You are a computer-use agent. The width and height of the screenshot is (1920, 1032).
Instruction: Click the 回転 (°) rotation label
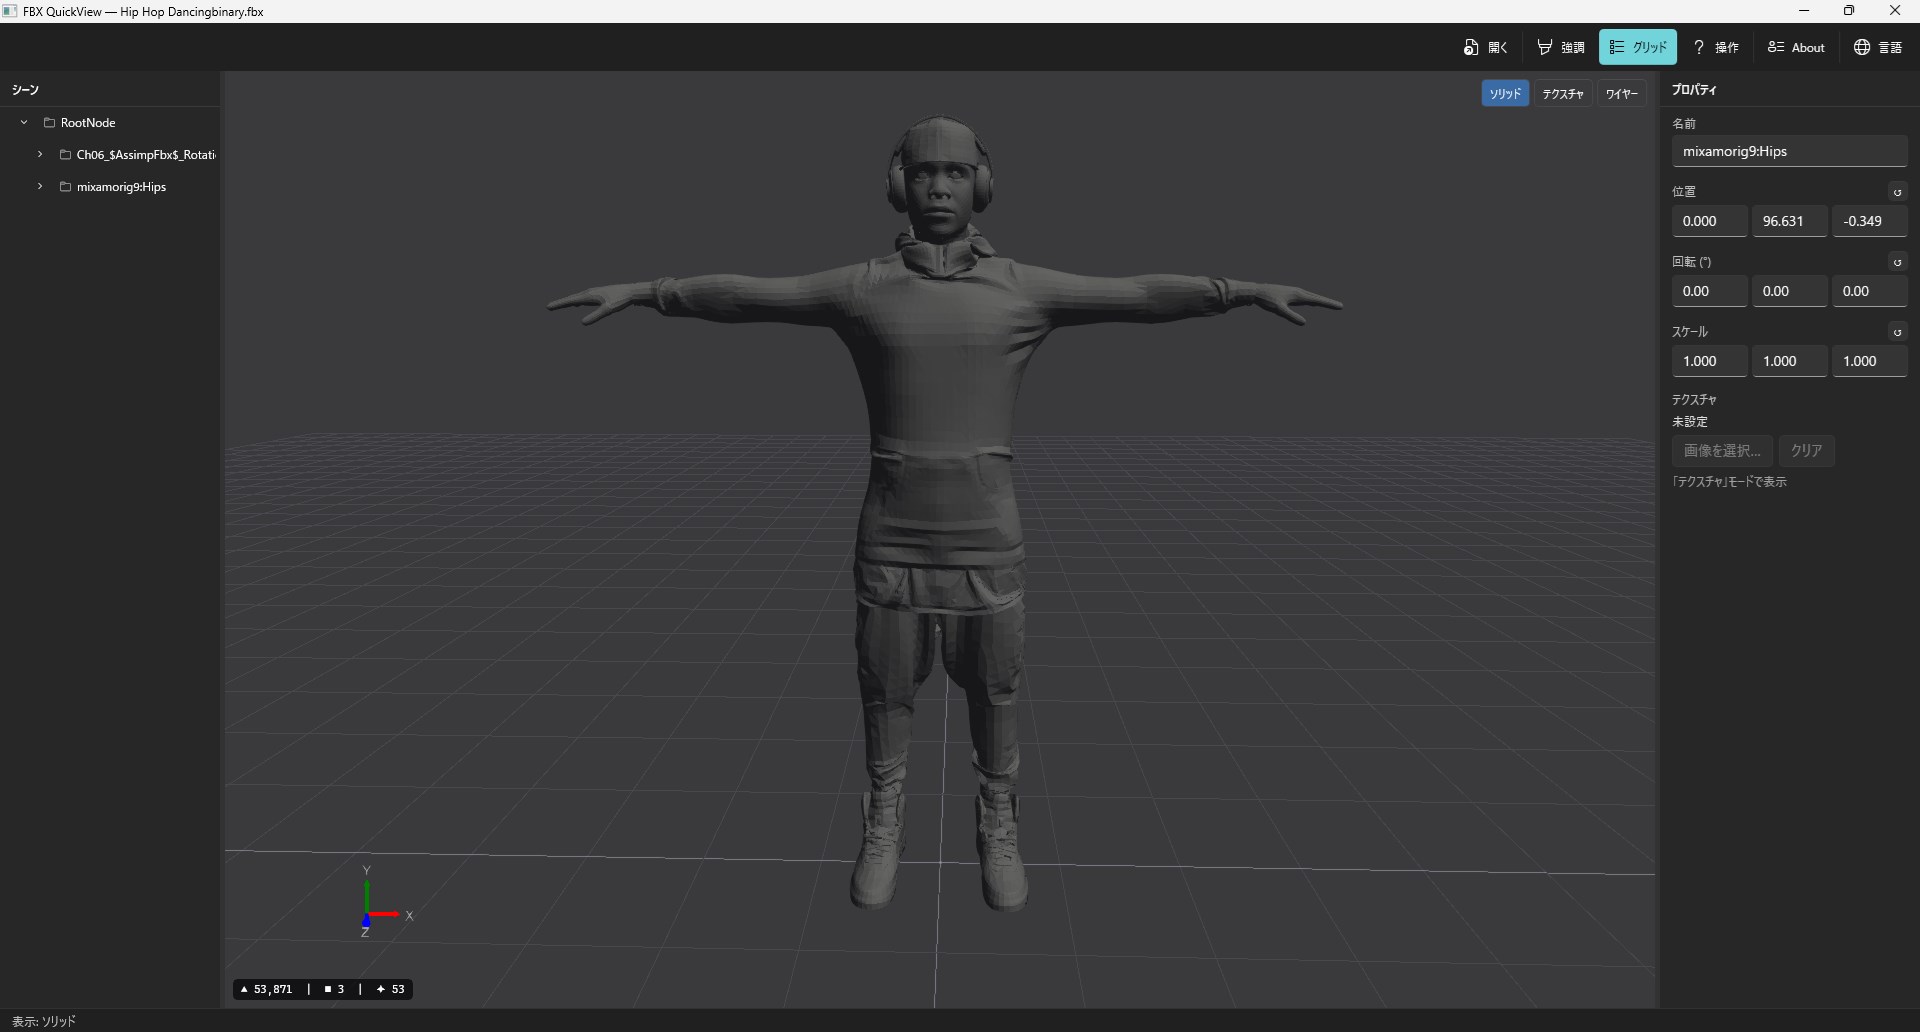tap(1692, 262)
